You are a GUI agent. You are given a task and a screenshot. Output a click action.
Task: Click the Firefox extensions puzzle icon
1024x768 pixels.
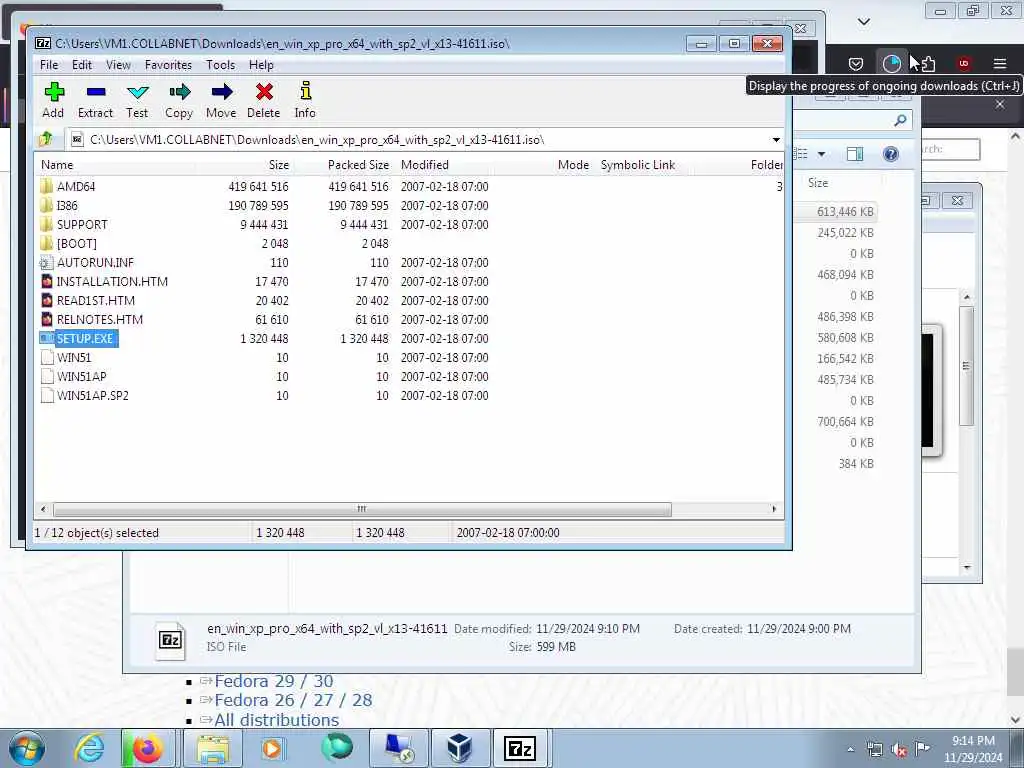928,63
